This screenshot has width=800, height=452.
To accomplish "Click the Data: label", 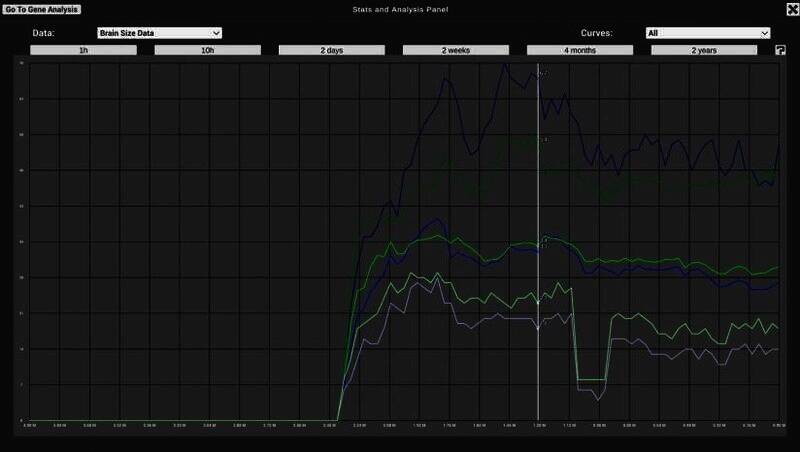I will 43,33.
